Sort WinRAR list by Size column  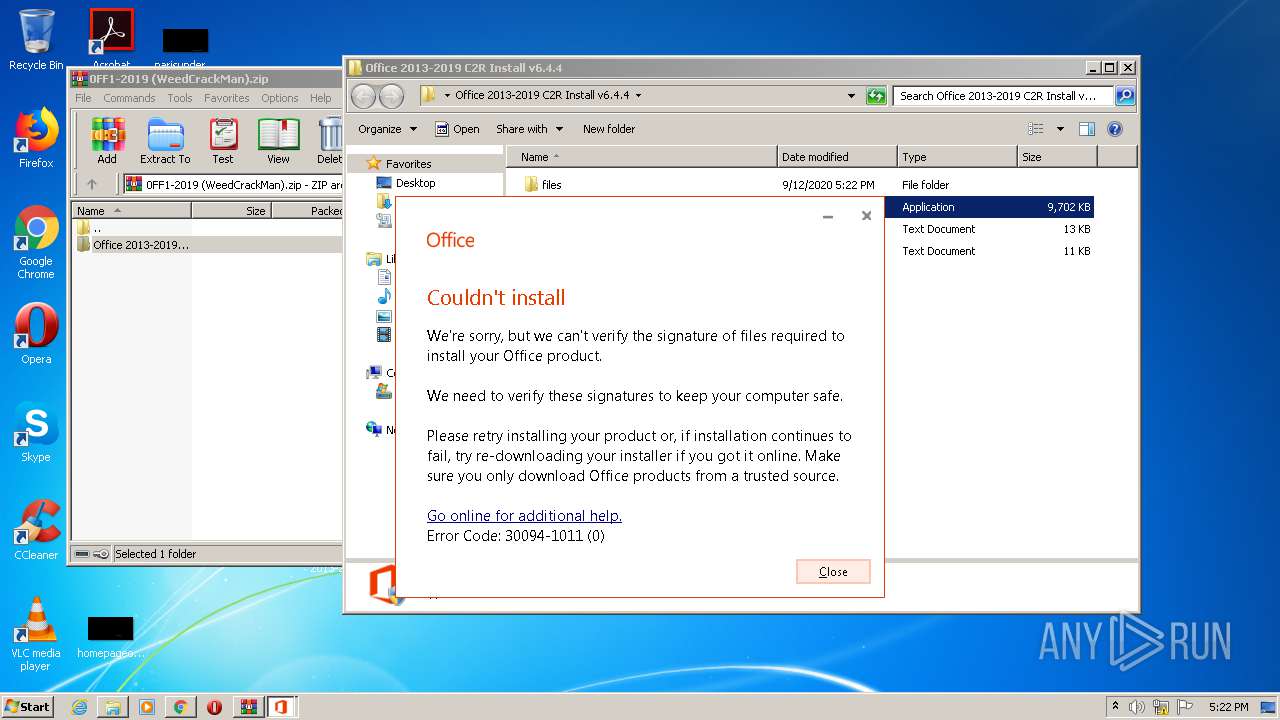click(x=231, y=211)
